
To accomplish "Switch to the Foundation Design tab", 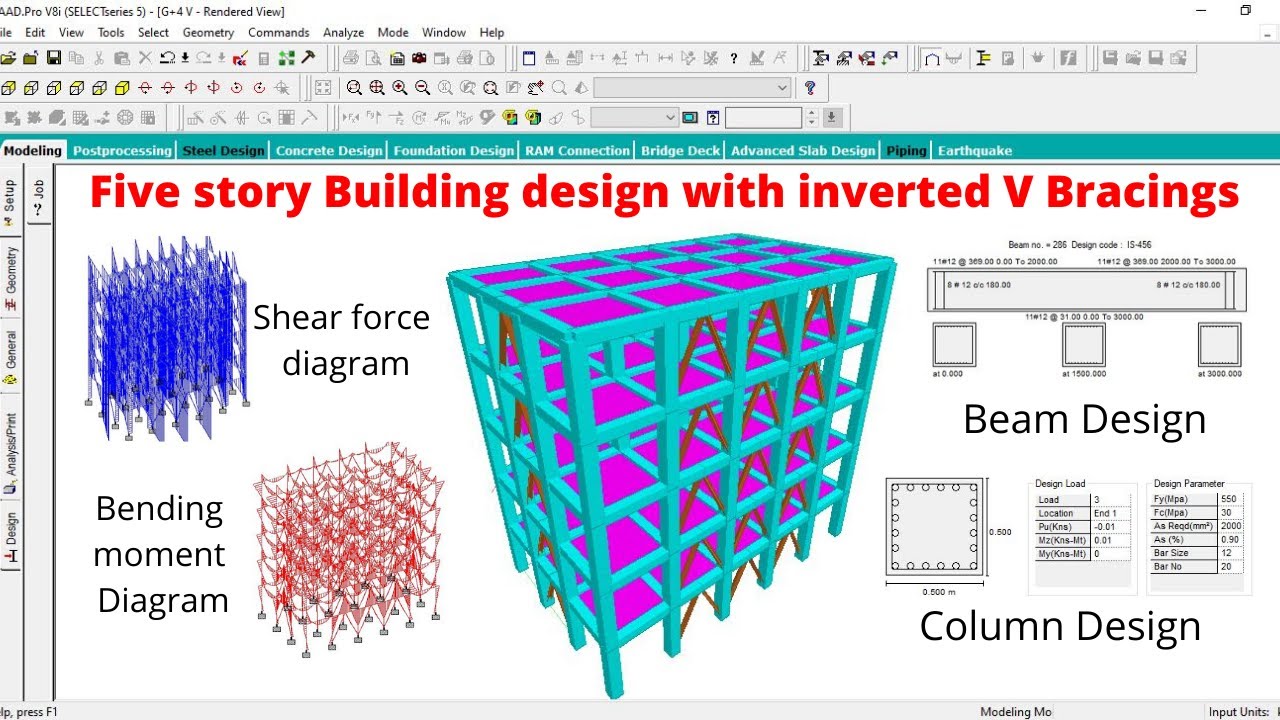I will pos(453,151).
